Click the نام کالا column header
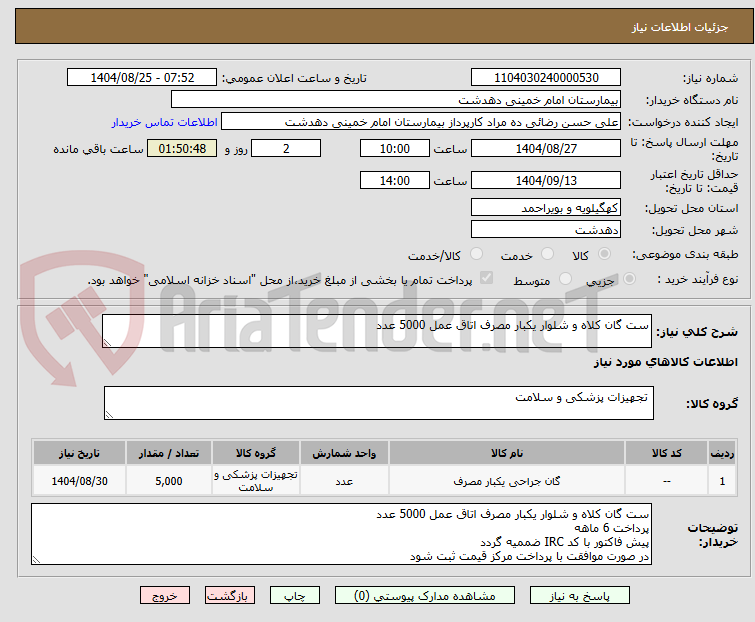 (x=507, y=453)
